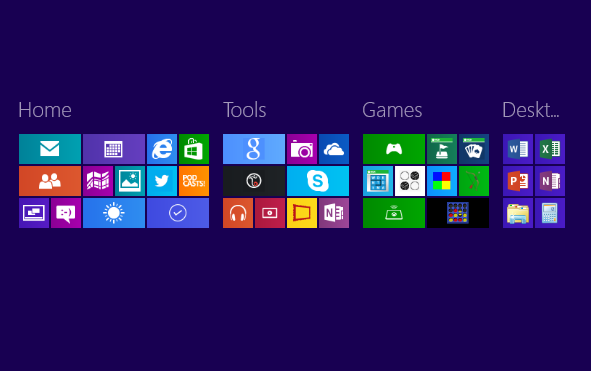The image size is (591, 371).
Task: Open the Mail envelope tile
Action: point(50,149)
